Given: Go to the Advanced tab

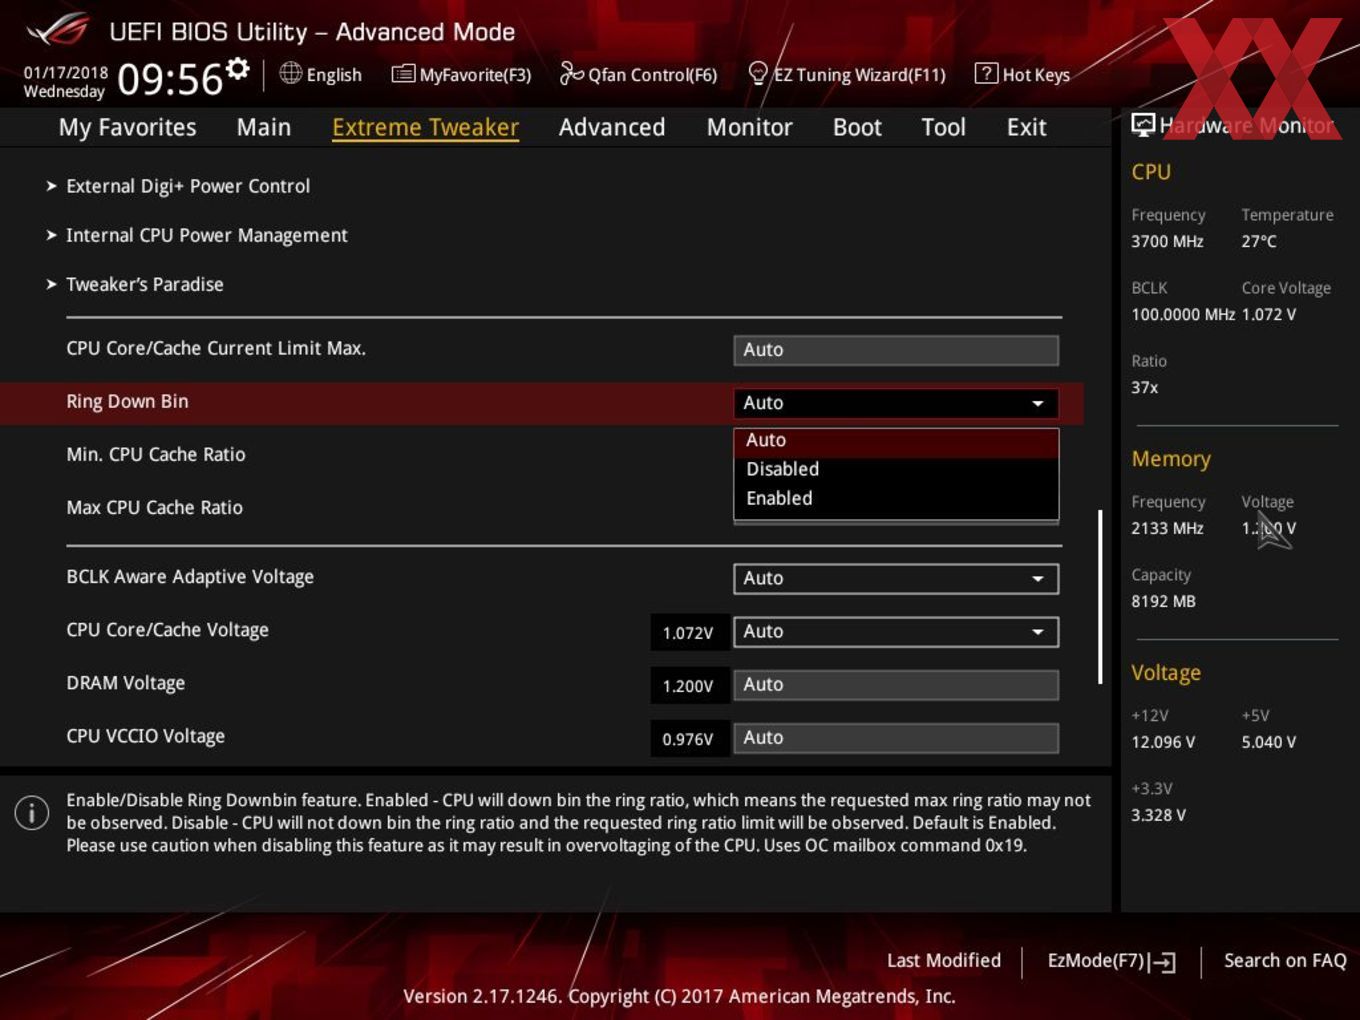Looking at the screenshot, I should click(x=612, y=127).
